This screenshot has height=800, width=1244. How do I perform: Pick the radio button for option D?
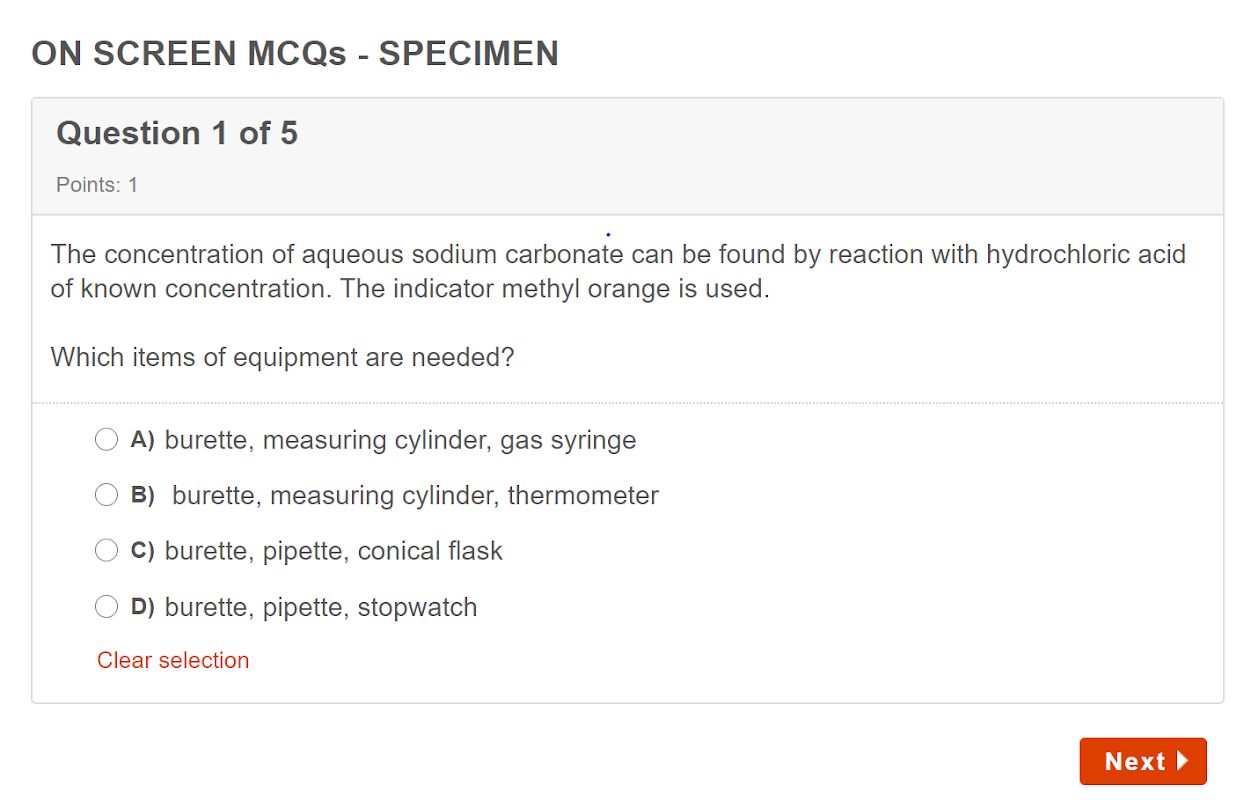coord(106,606)
